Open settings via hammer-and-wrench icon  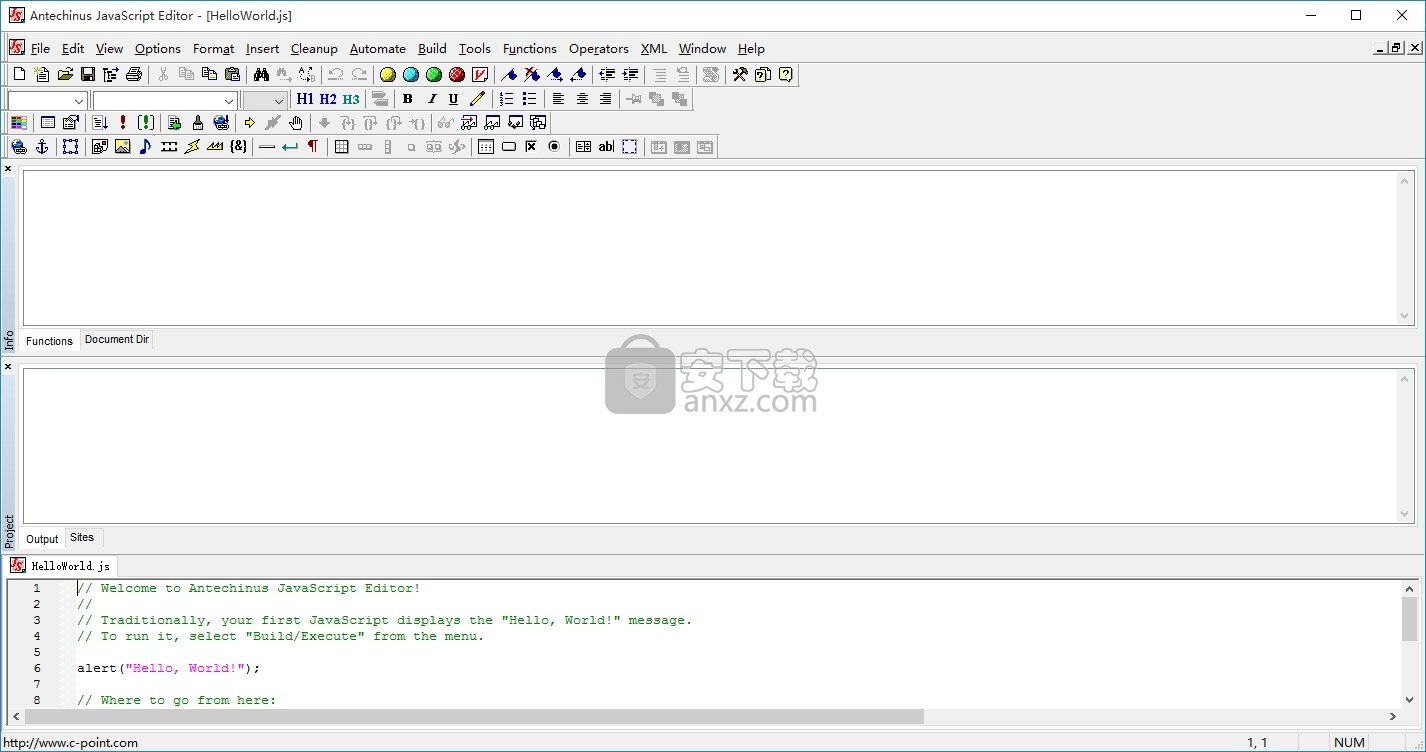[x=740, y=74]
